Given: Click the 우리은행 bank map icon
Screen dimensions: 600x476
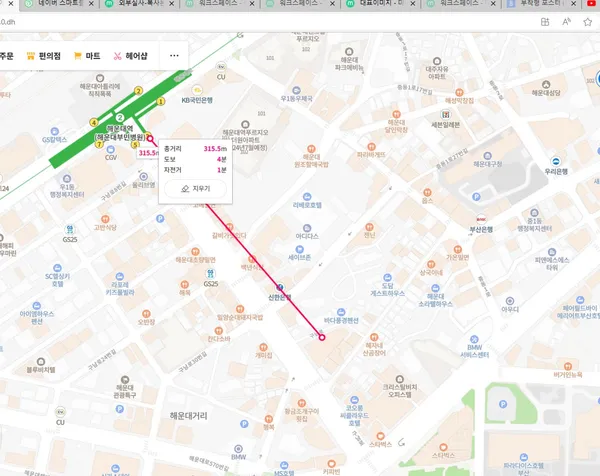Looking at the screenshot, I should (556, 161).
